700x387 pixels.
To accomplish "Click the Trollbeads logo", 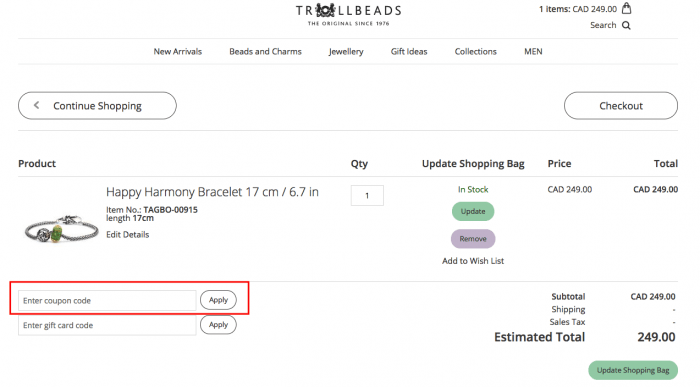I will [348, 14].
